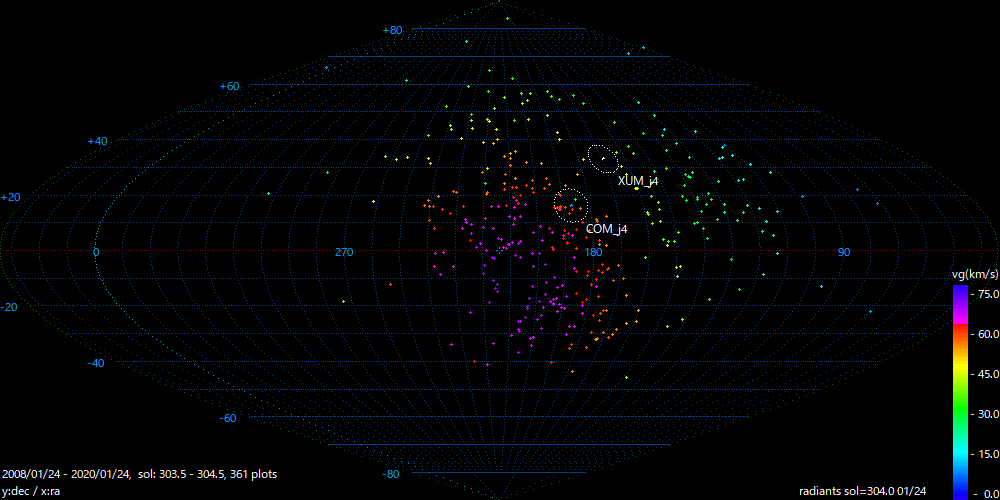Click the +60 declination label
1000x500 pixels.
point(229,87)
